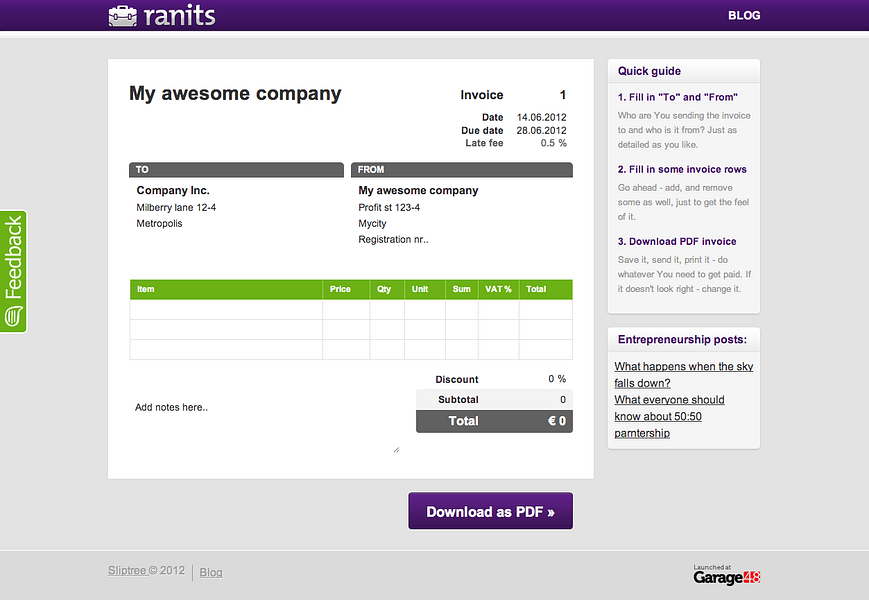
Task: Edit the due date 28.06.2012
Action: [x=541, y=130]
